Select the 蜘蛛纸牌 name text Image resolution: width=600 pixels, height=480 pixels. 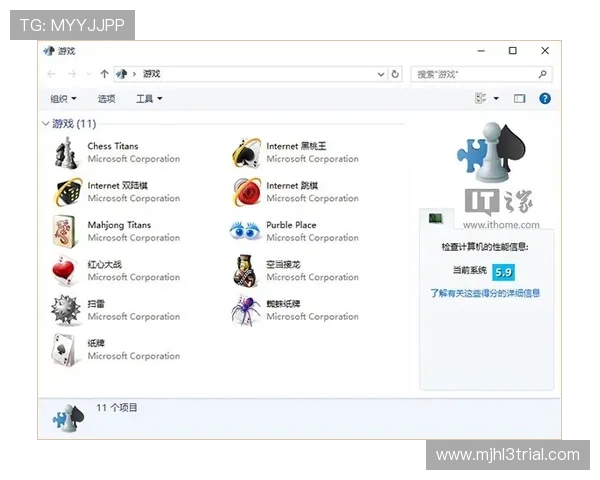click(x=283, y=304)
